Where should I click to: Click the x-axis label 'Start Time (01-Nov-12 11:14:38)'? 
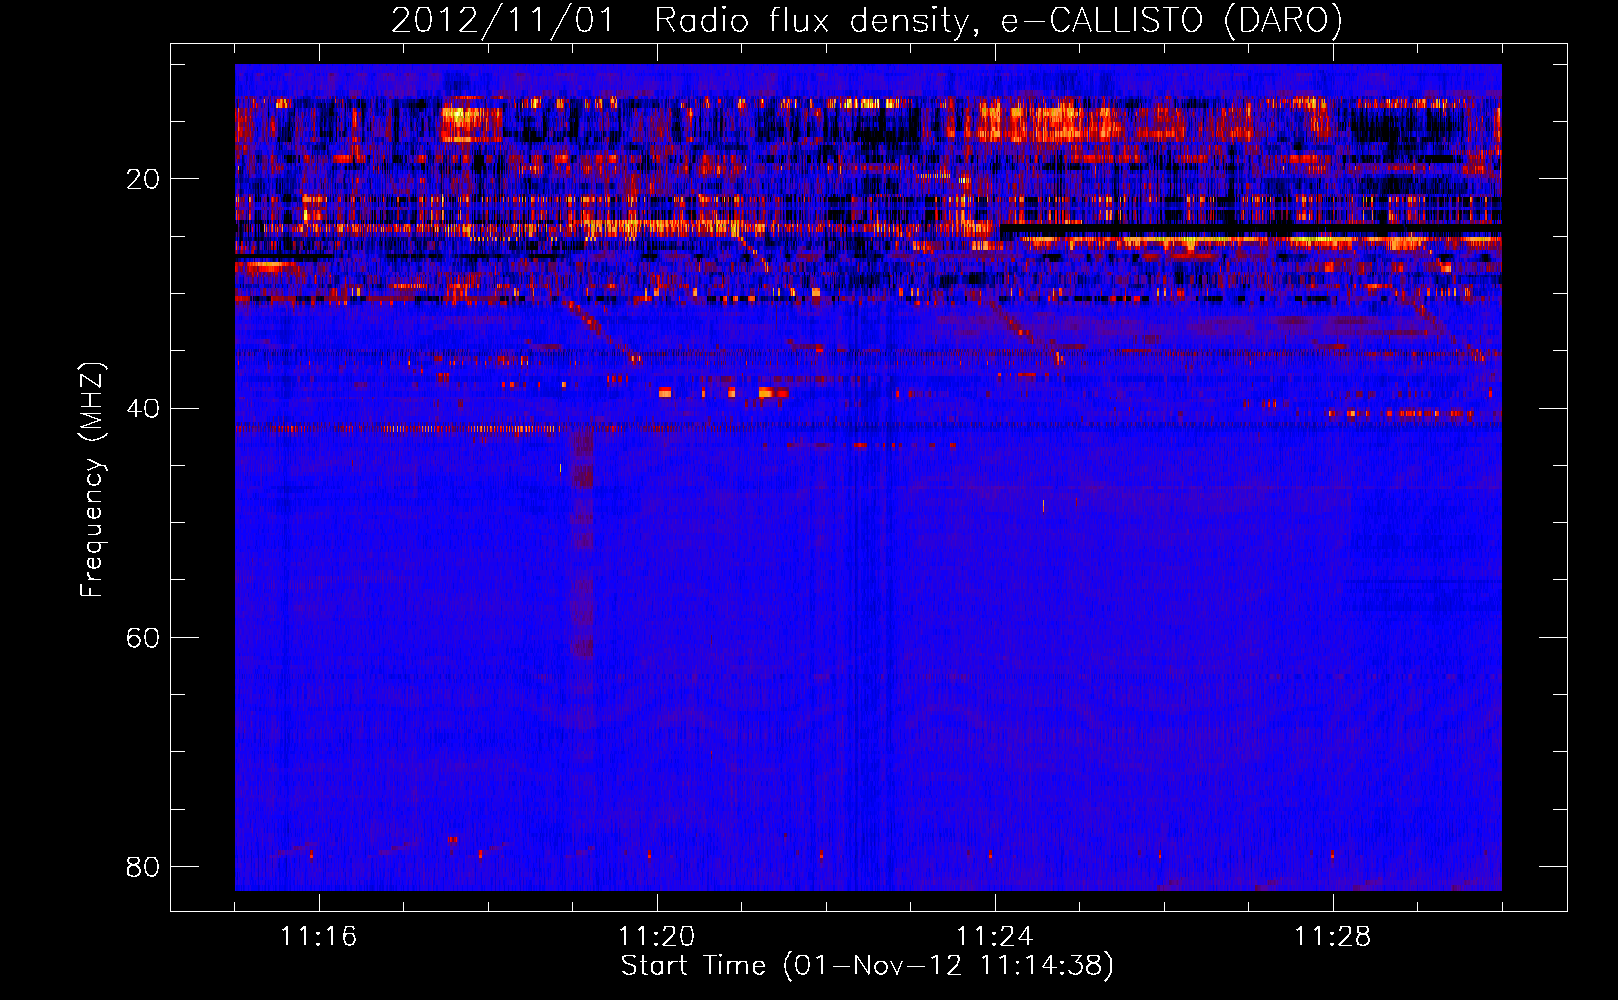click(867, 966)
